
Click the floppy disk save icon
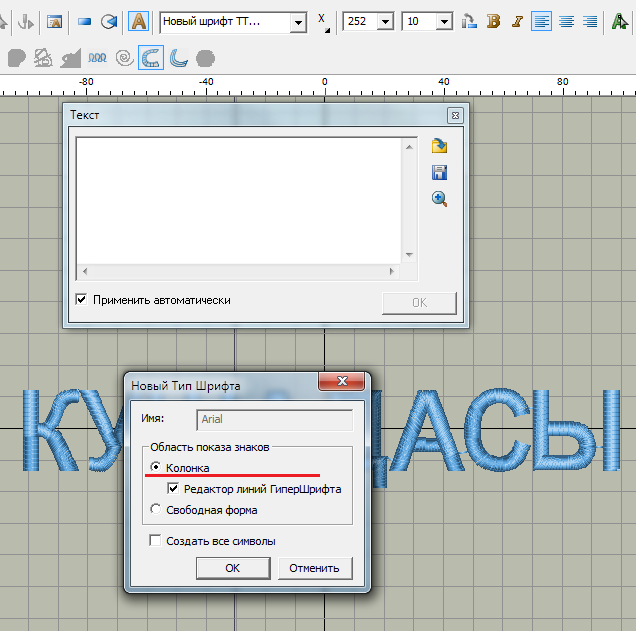(439, 172)
